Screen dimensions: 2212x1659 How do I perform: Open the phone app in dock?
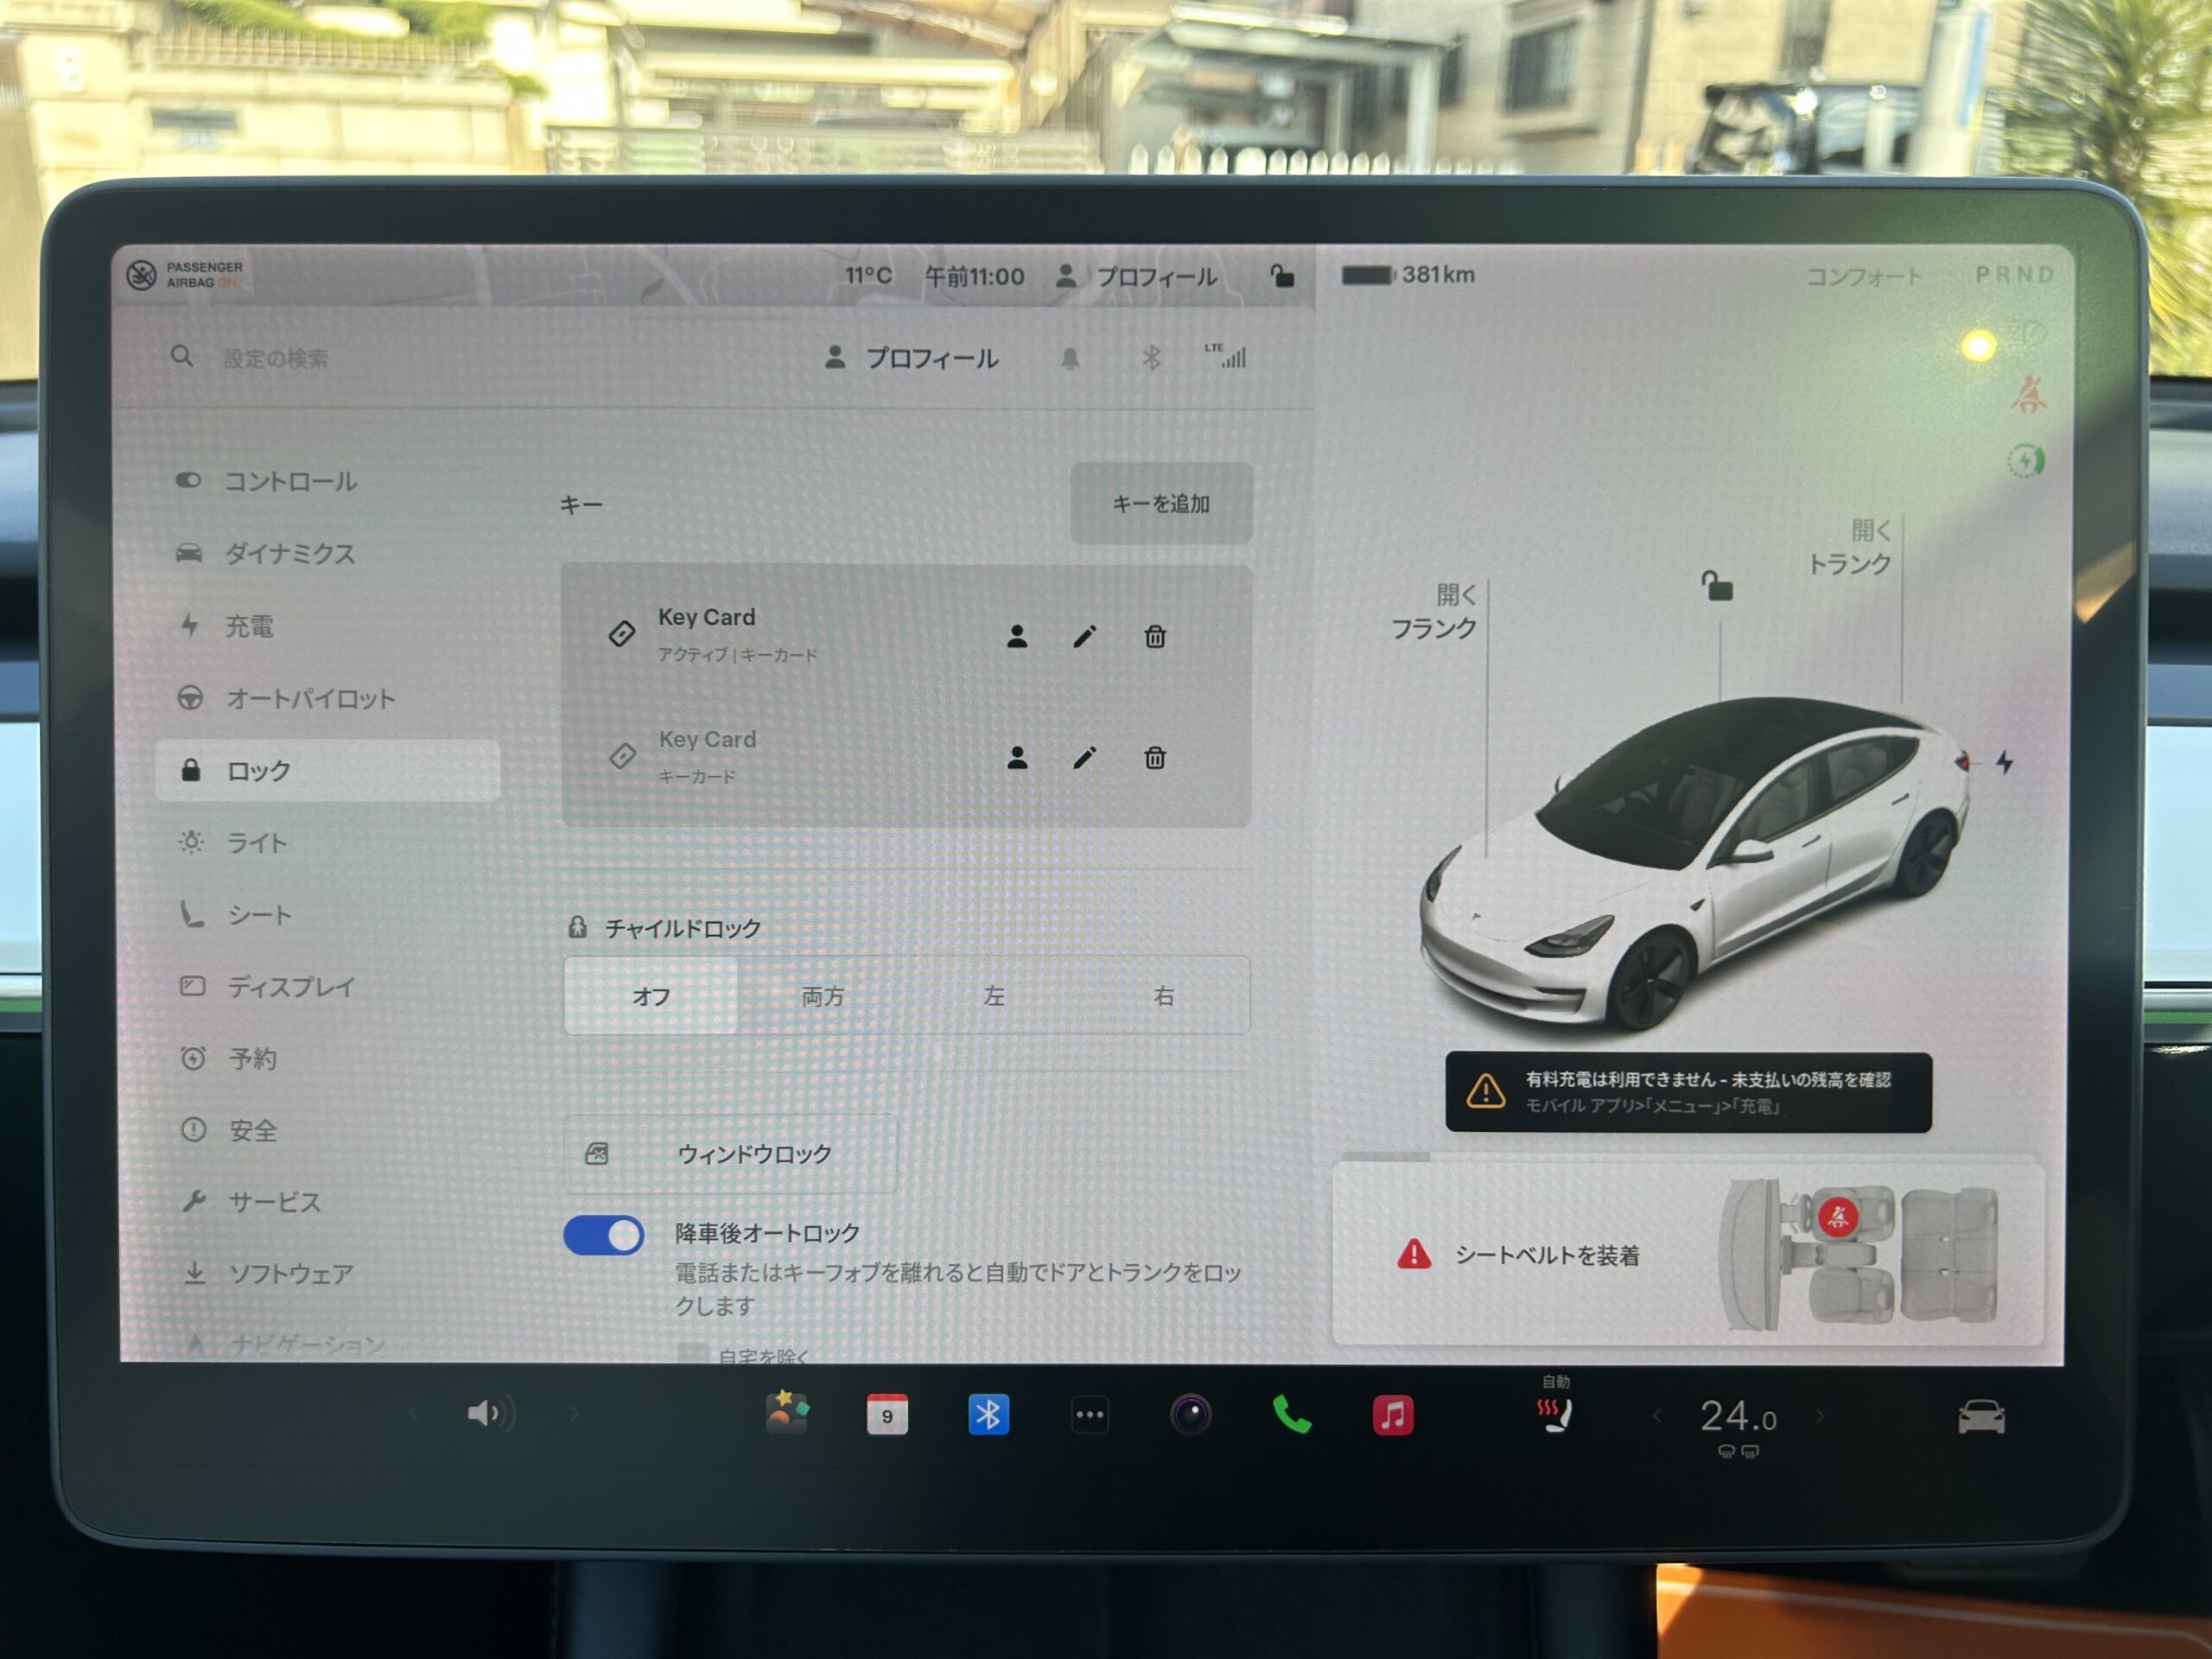1290,1415
